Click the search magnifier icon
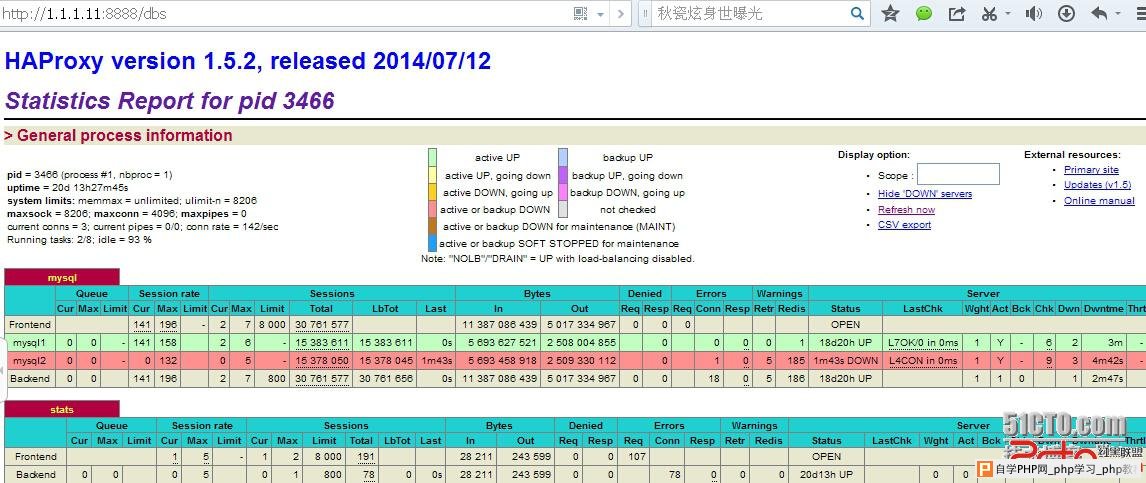1146x483 pixels. click(x=857, y=14)
